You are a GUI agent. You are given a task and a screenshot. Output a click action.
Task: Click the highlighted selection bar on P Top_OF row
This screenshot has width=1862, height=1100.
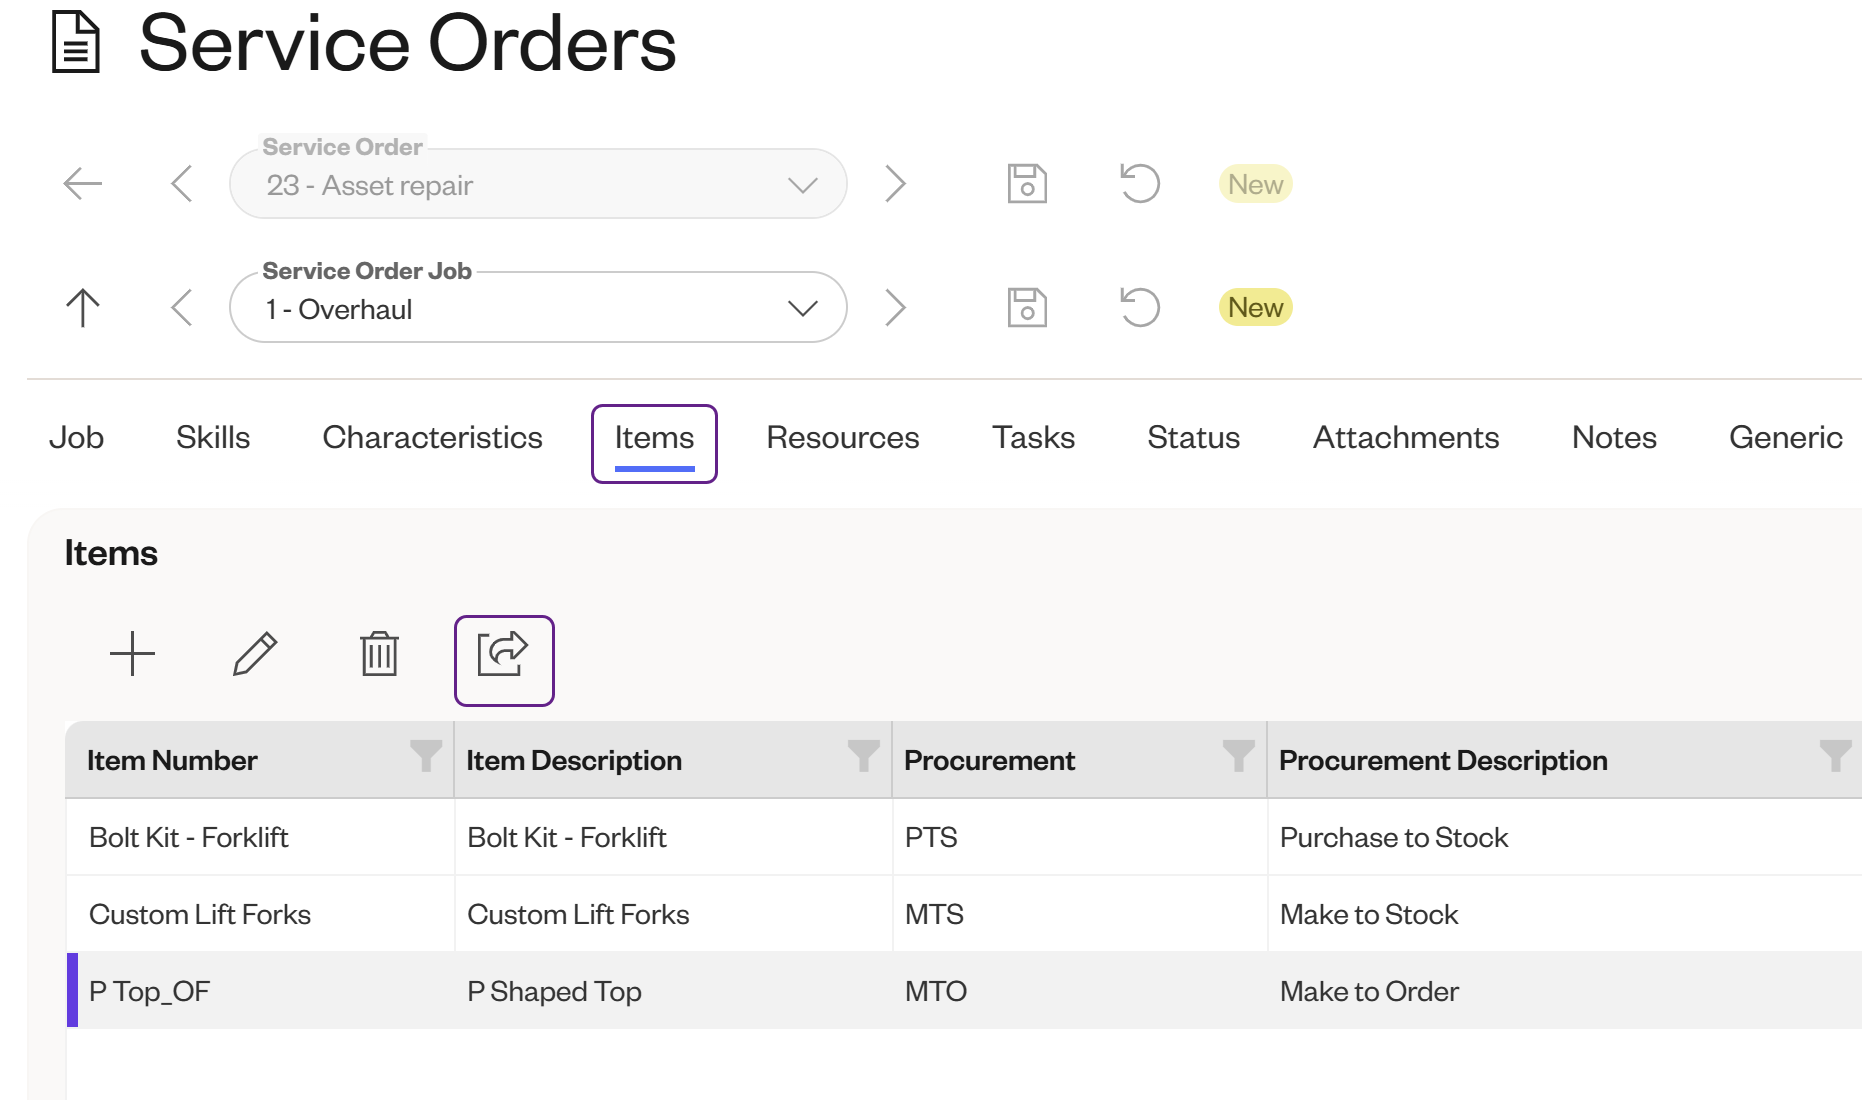pos(71,990)
